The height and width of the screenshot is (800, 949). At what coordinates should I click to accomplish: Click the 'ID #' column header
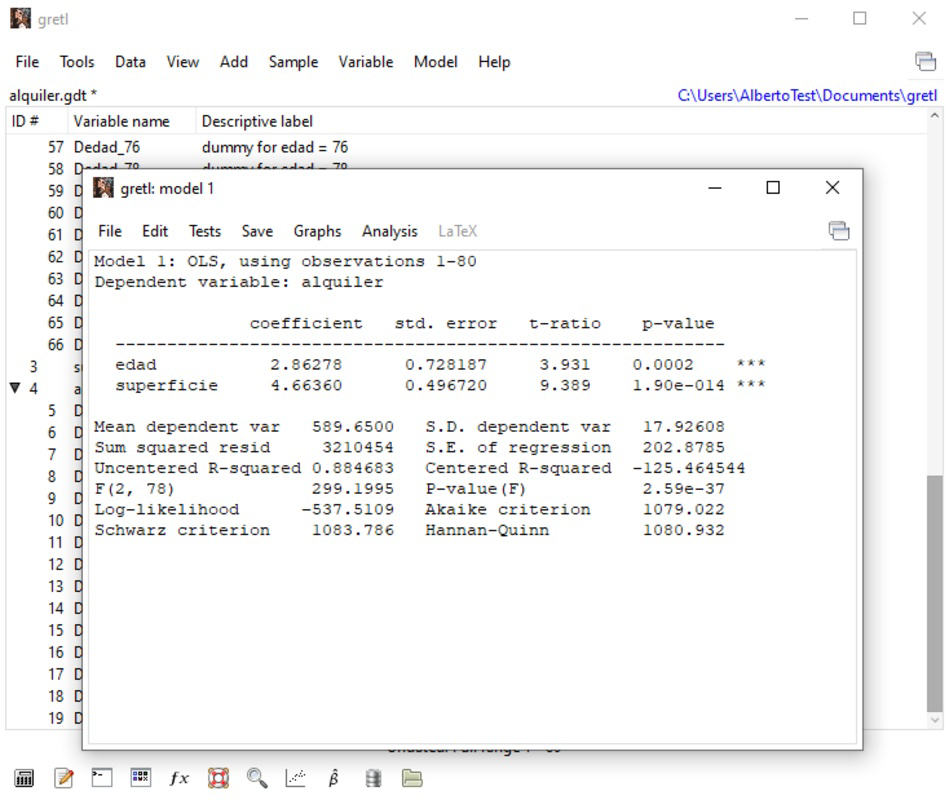point(36,121)
